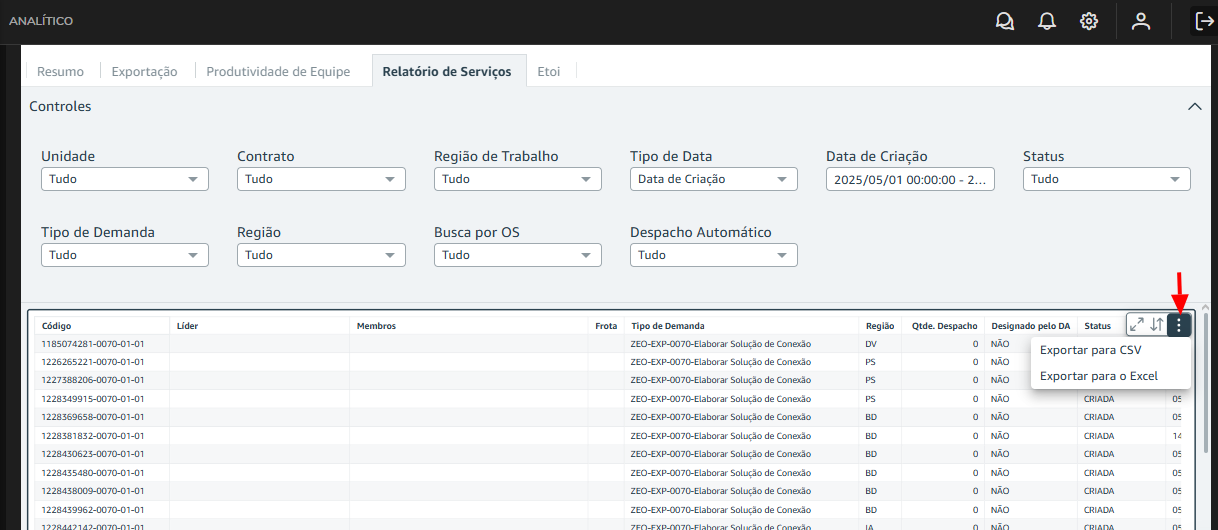Click the three-dot table menu icon
Image resolution: width=1218 pixels, height=530 pixels.
coord(1179,325)
